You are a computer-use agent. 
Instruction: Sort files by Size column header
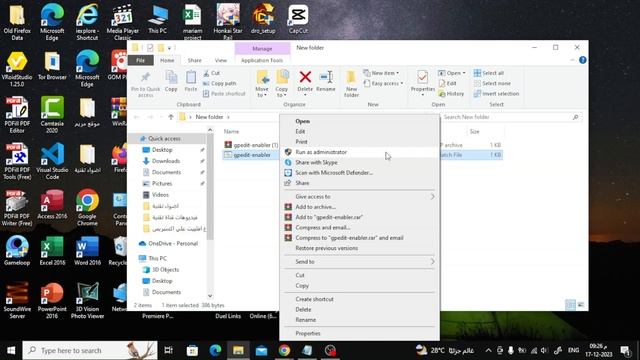tap(474, 131)
